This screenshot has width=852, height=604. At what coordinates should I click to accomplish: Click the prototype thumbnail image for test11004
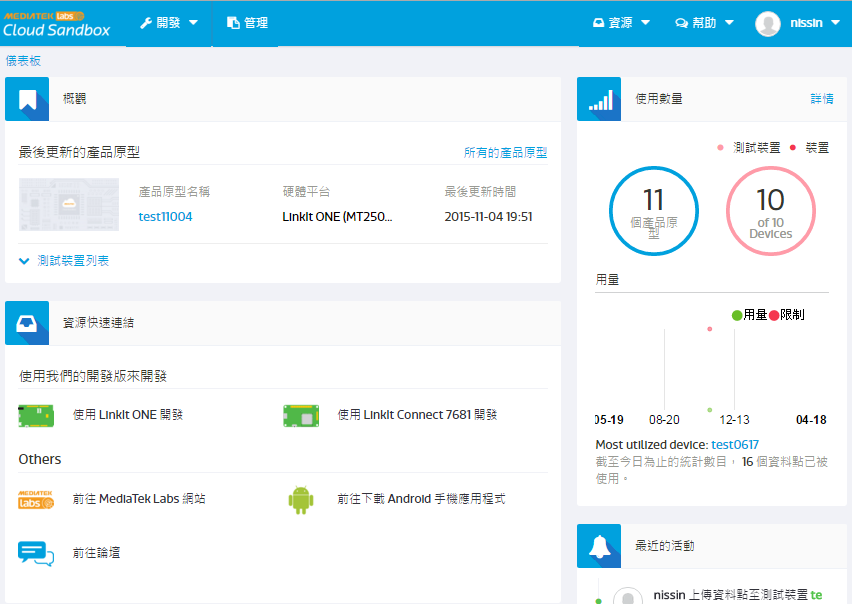click(69, 205)
